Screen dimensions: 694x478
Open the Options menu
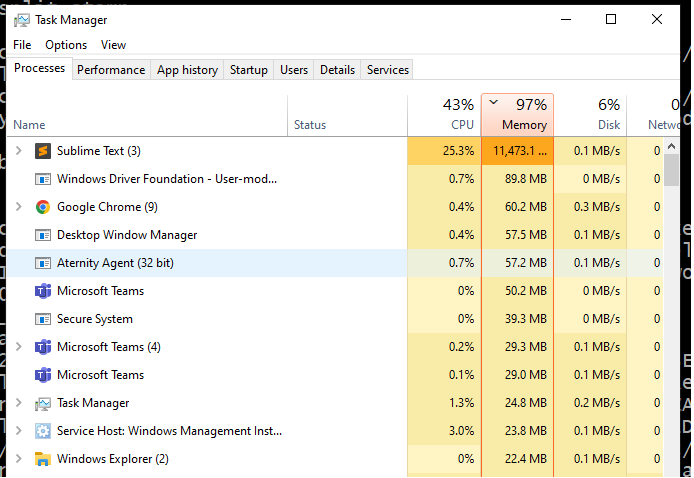[x=66, y=45]
